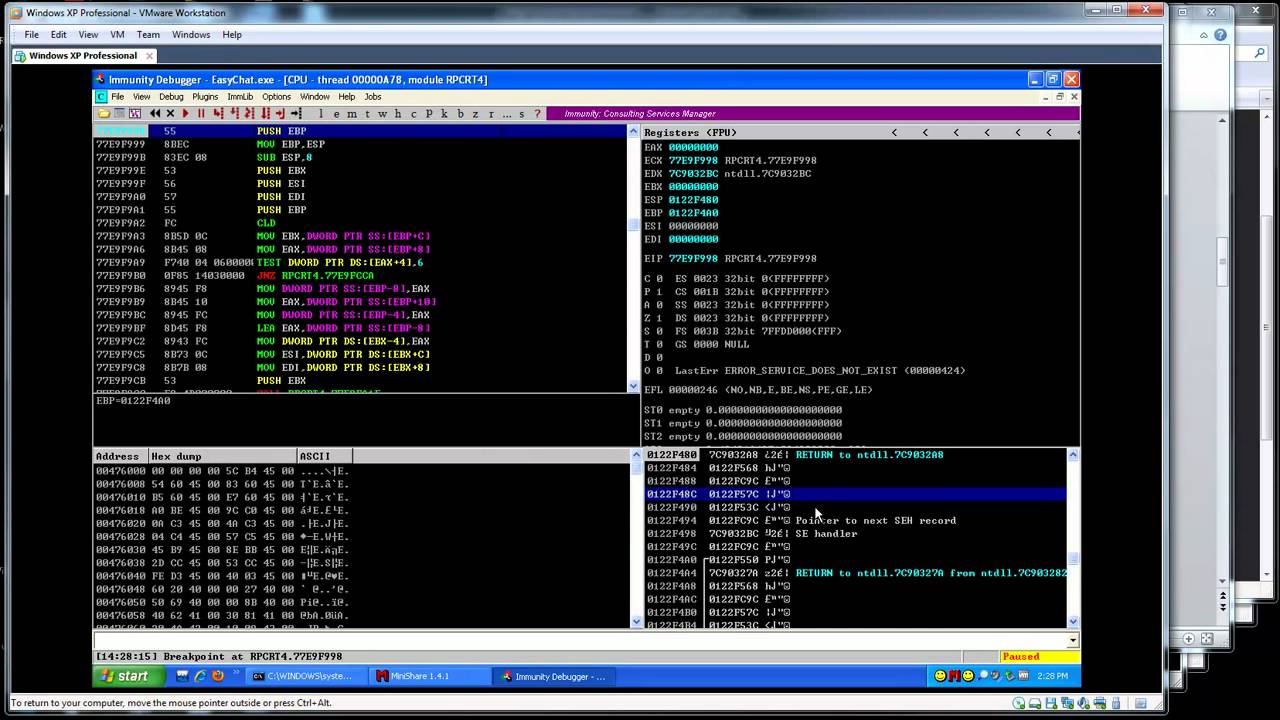
Task: Pause execution with the red pause icon
Action: 201,114
